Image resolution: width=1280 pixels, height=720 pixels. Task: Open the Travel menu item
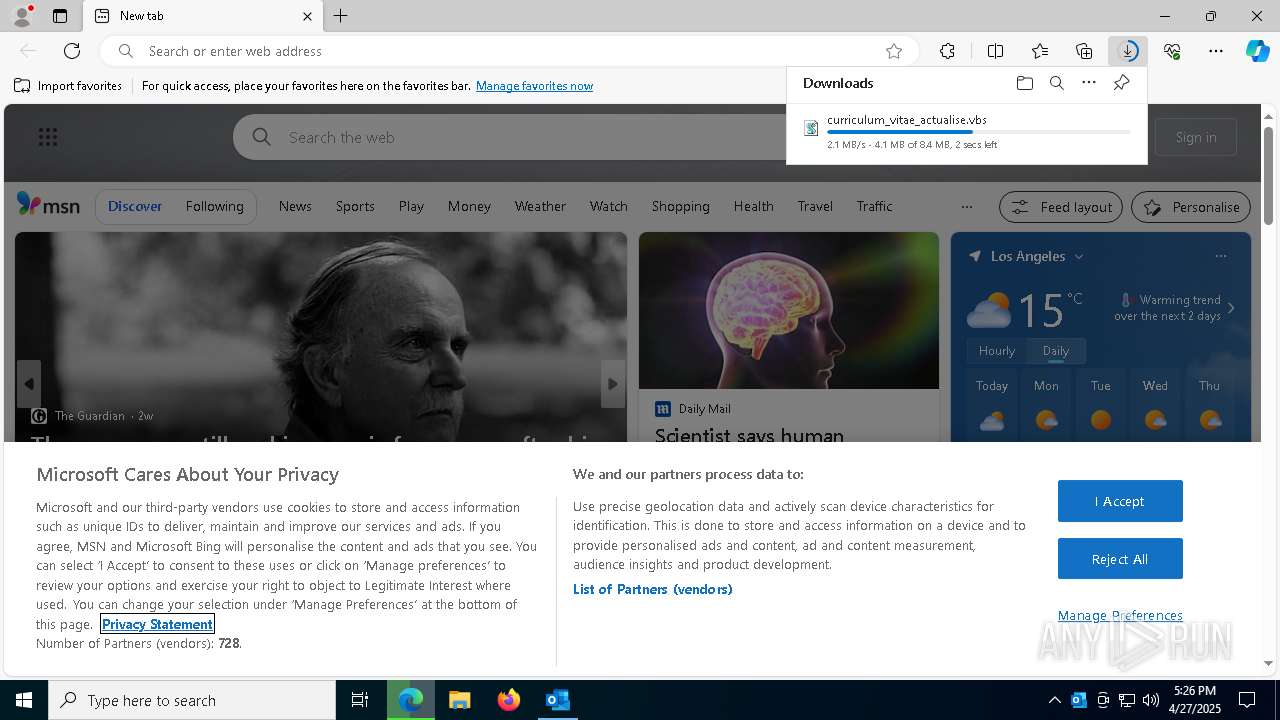pyautogui.click(x=815, y=206)
